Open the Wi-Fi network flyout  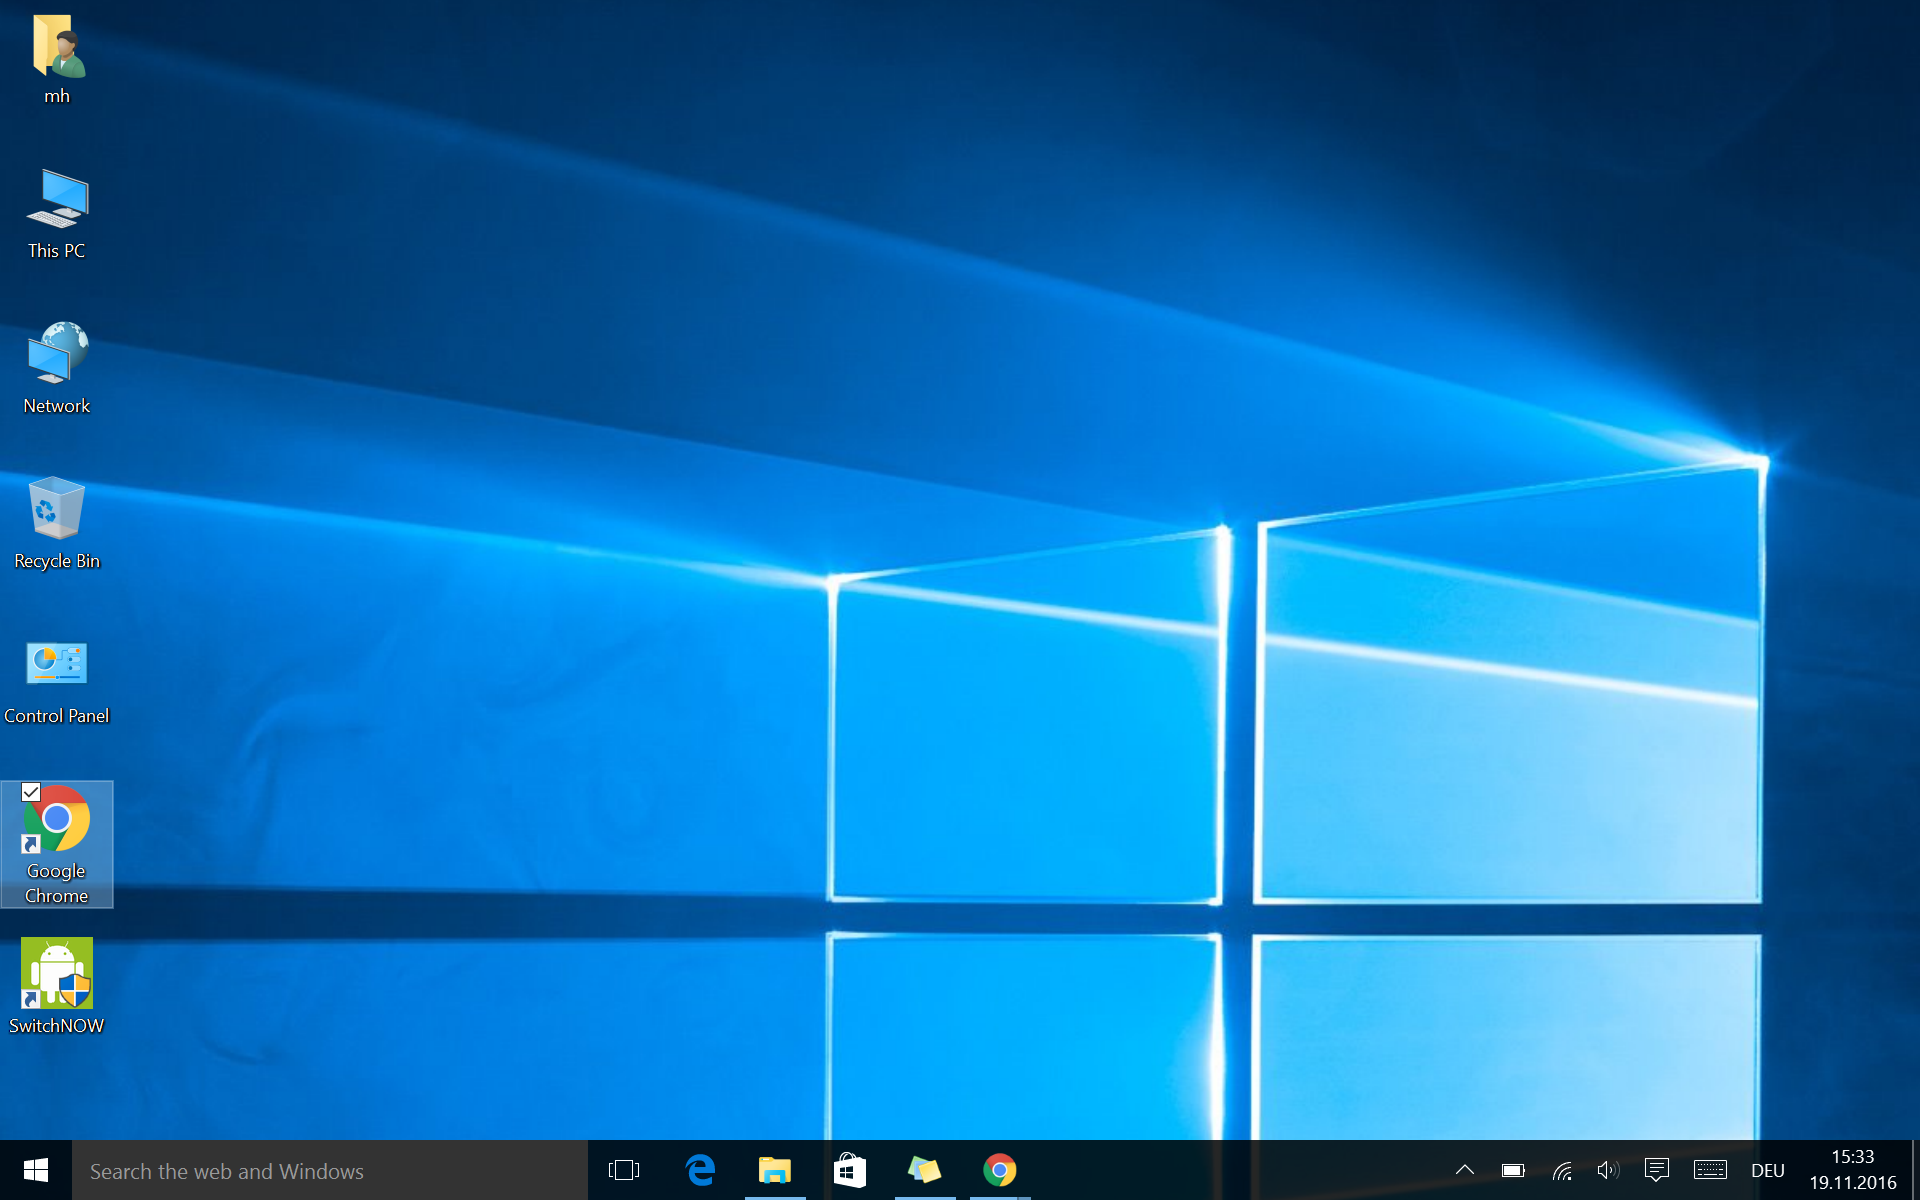coord(1561,1170)
